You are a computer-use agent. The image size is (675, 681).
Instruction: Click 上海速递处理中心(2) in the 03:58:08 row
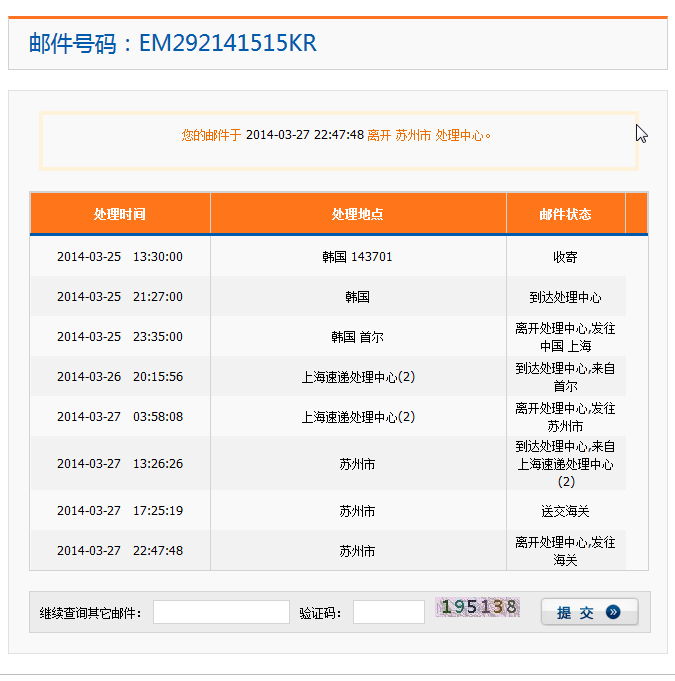(x=358, y=417)
